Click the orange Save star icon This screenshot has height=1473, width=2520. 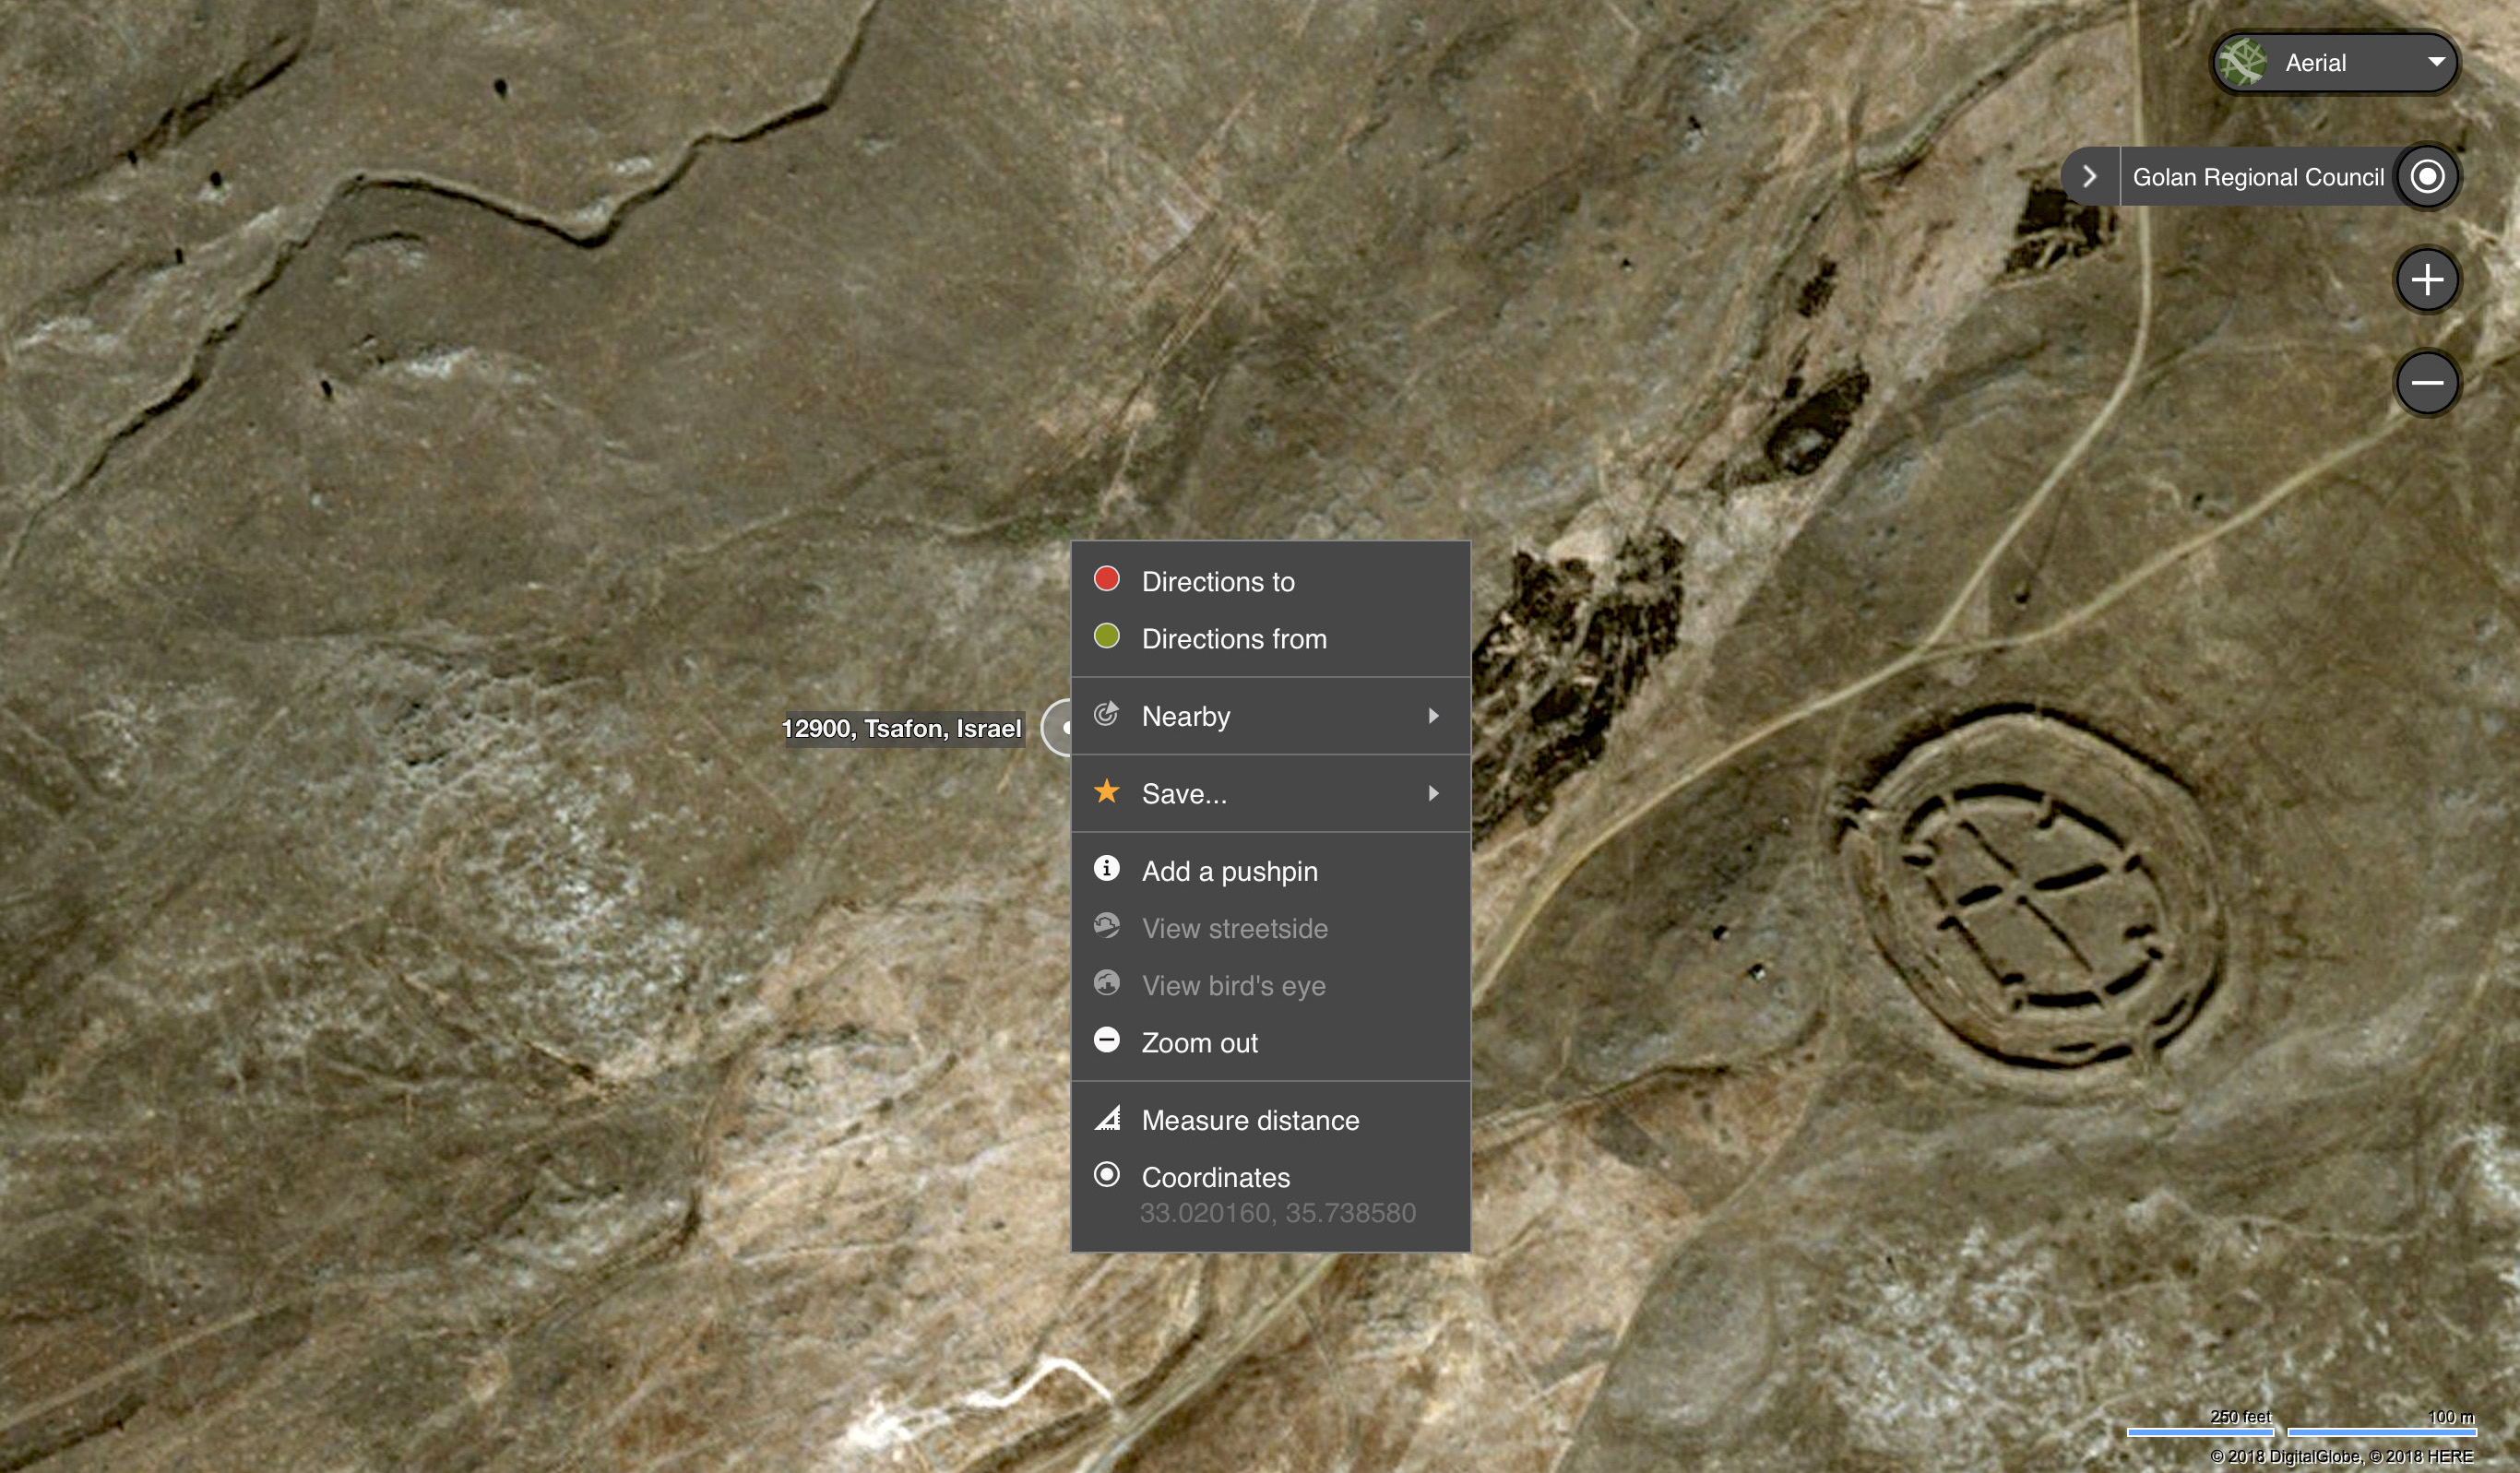pos(1106,792)
